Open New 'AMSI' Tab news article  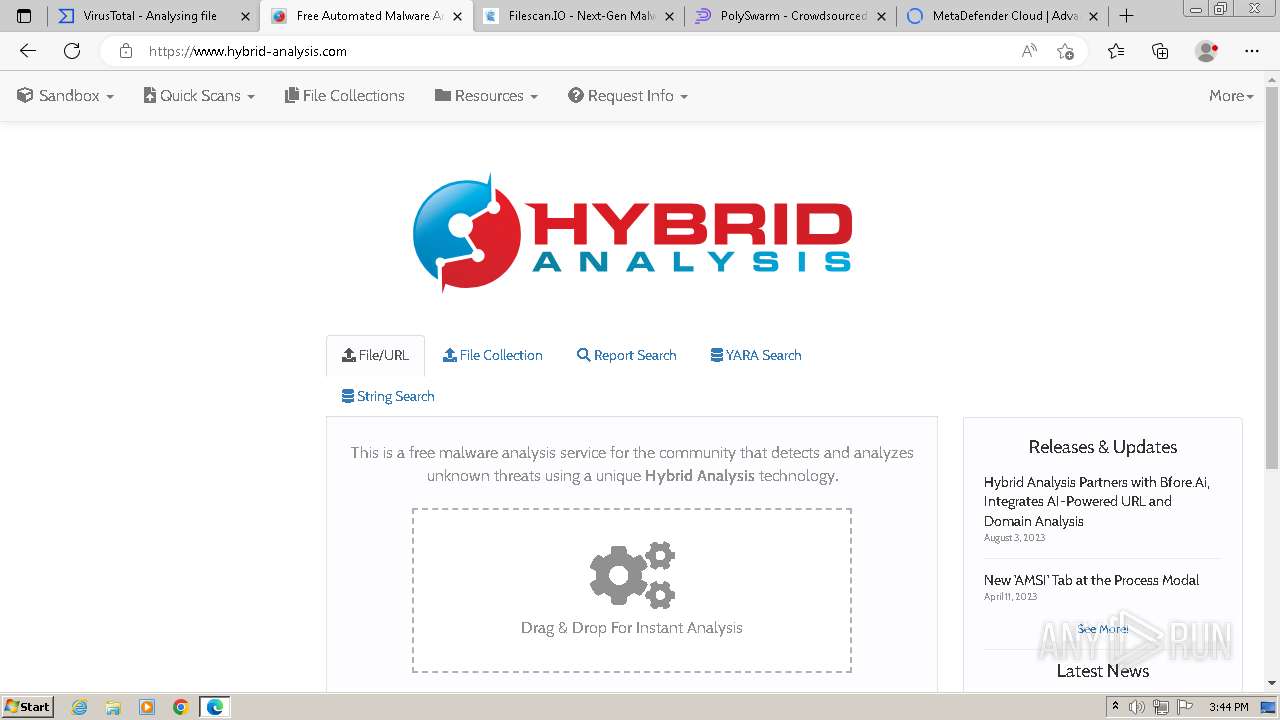pos(1091,580)
